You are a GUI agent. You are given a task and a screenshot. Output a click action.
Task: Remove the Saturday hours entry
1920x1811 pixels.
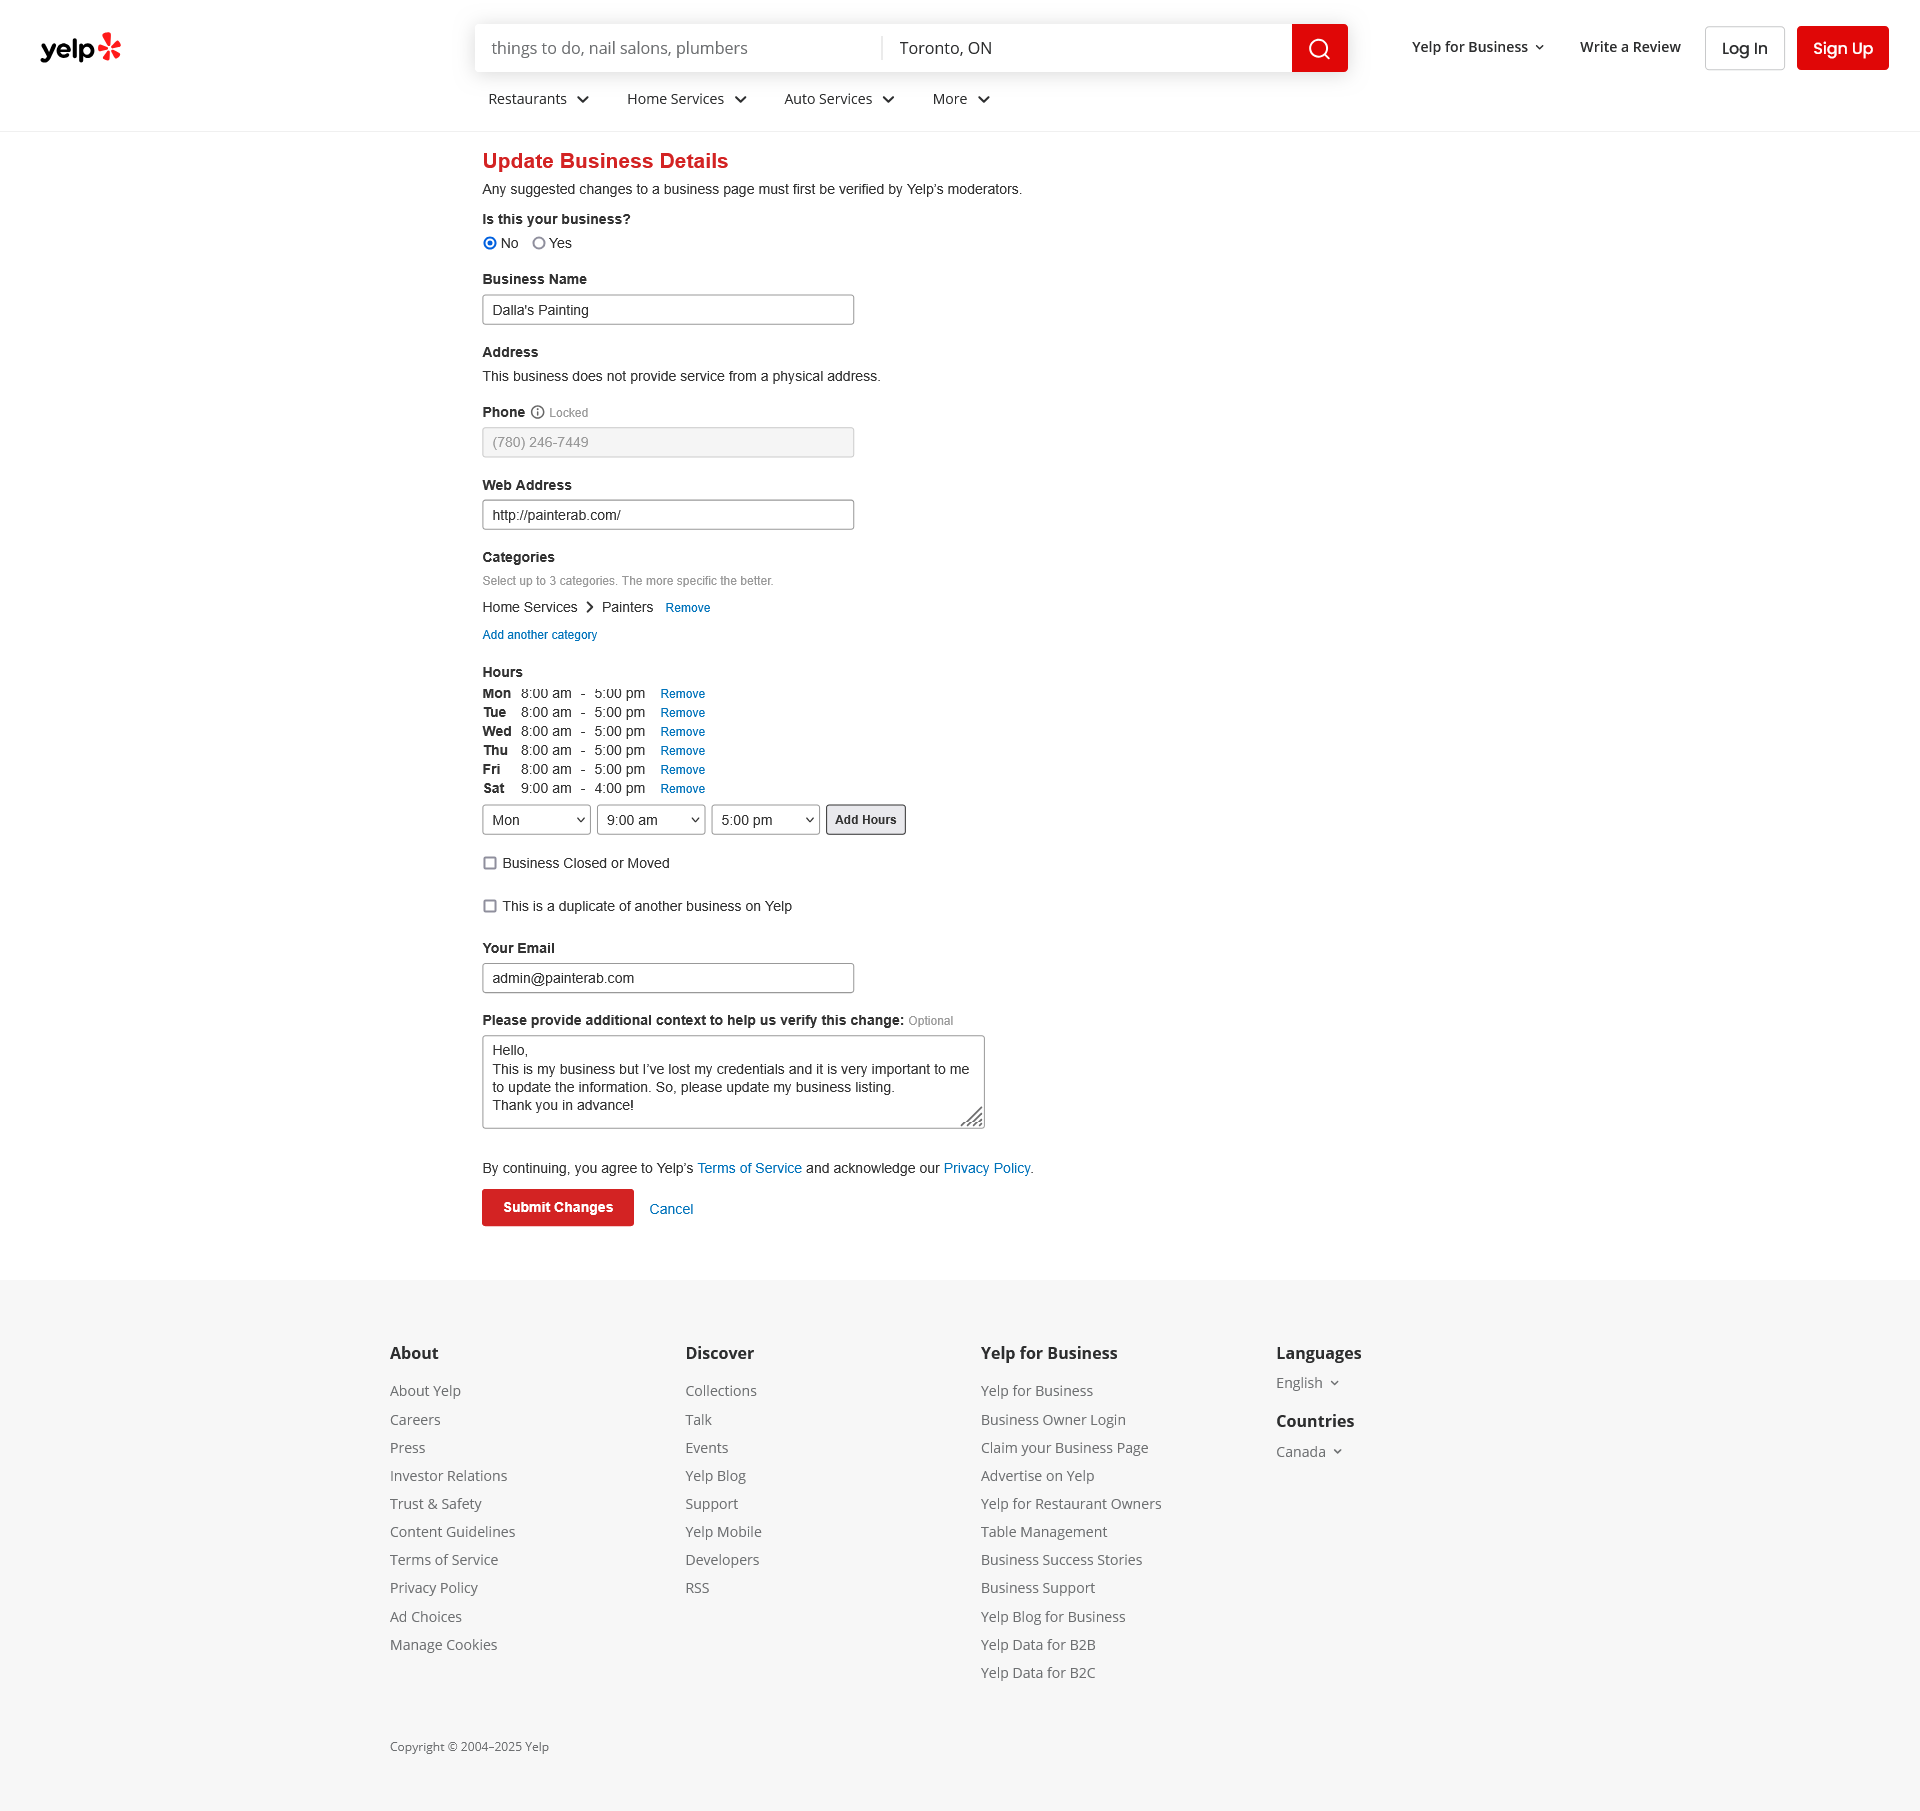(682, 789)
